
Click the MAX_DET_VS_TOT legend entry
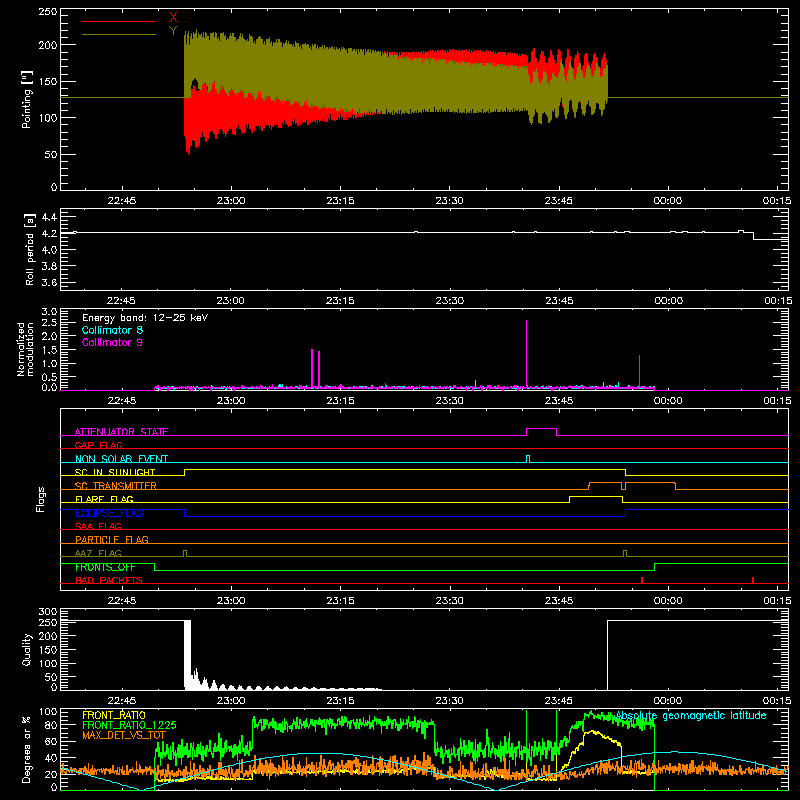[x=124, y=735]
